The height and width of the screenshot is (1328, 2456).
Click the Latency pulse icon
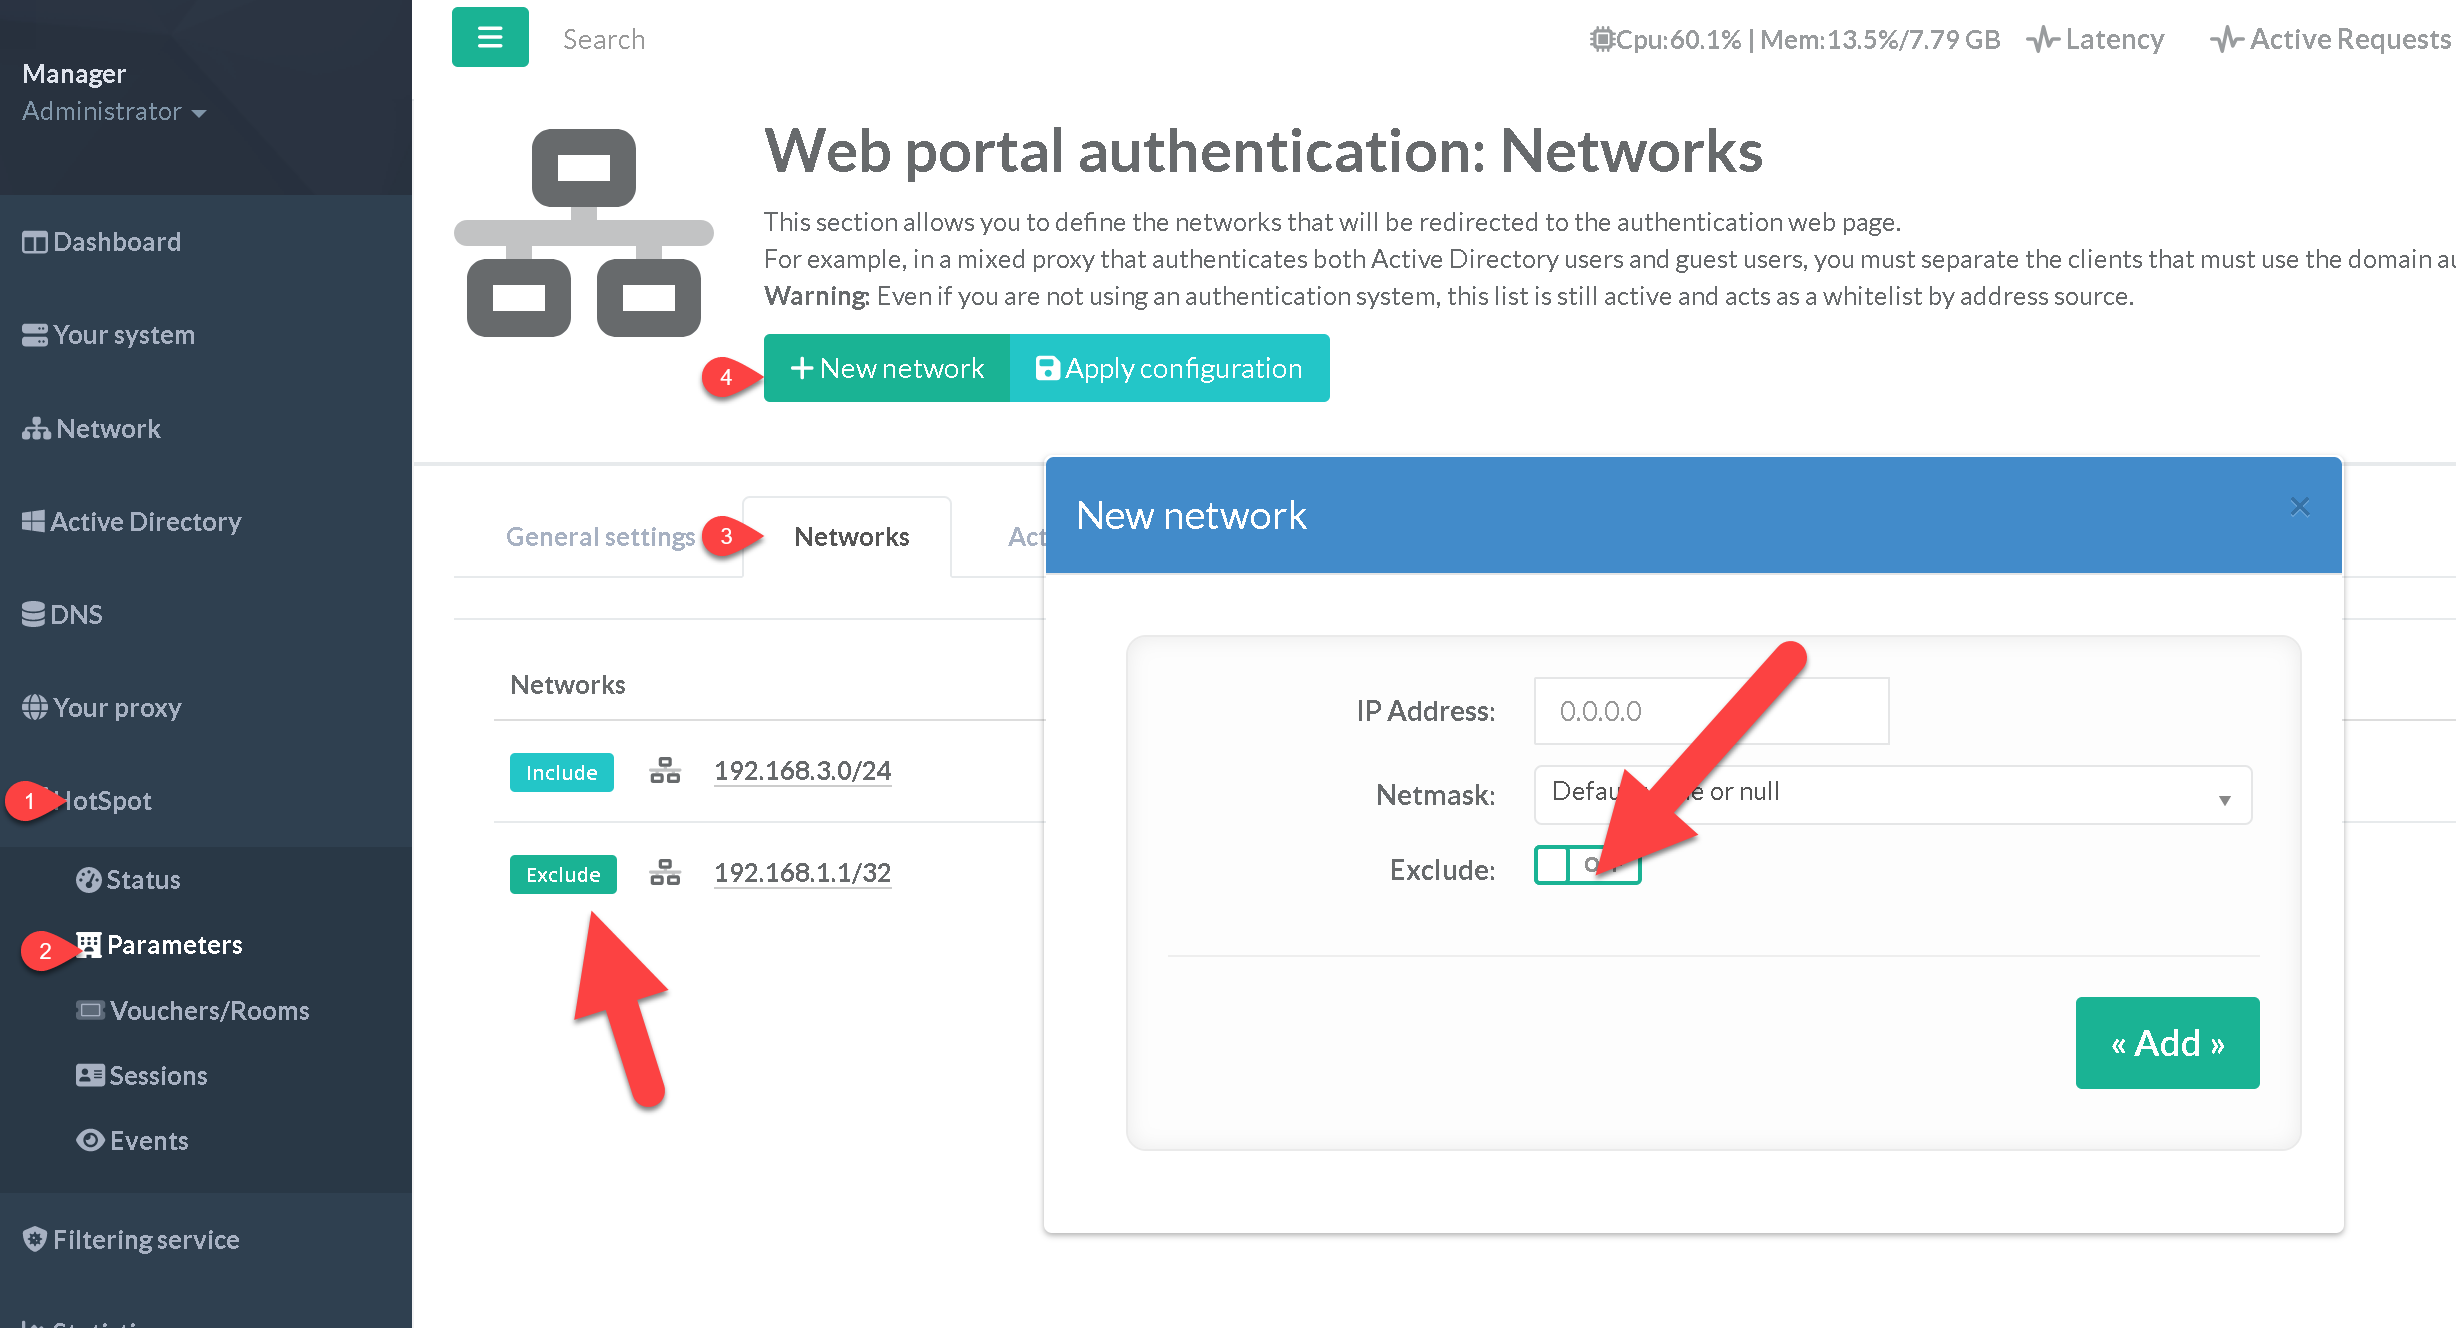tap(2042, 40)
